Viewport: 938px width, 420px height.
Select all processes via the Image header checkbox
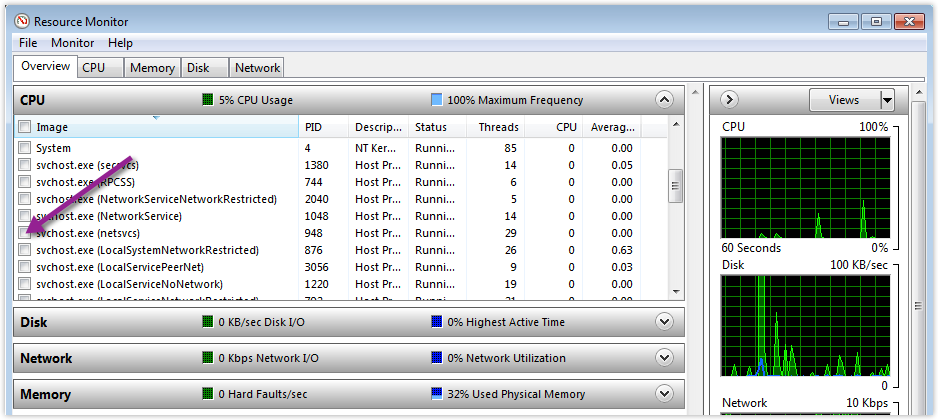point(25,127)
